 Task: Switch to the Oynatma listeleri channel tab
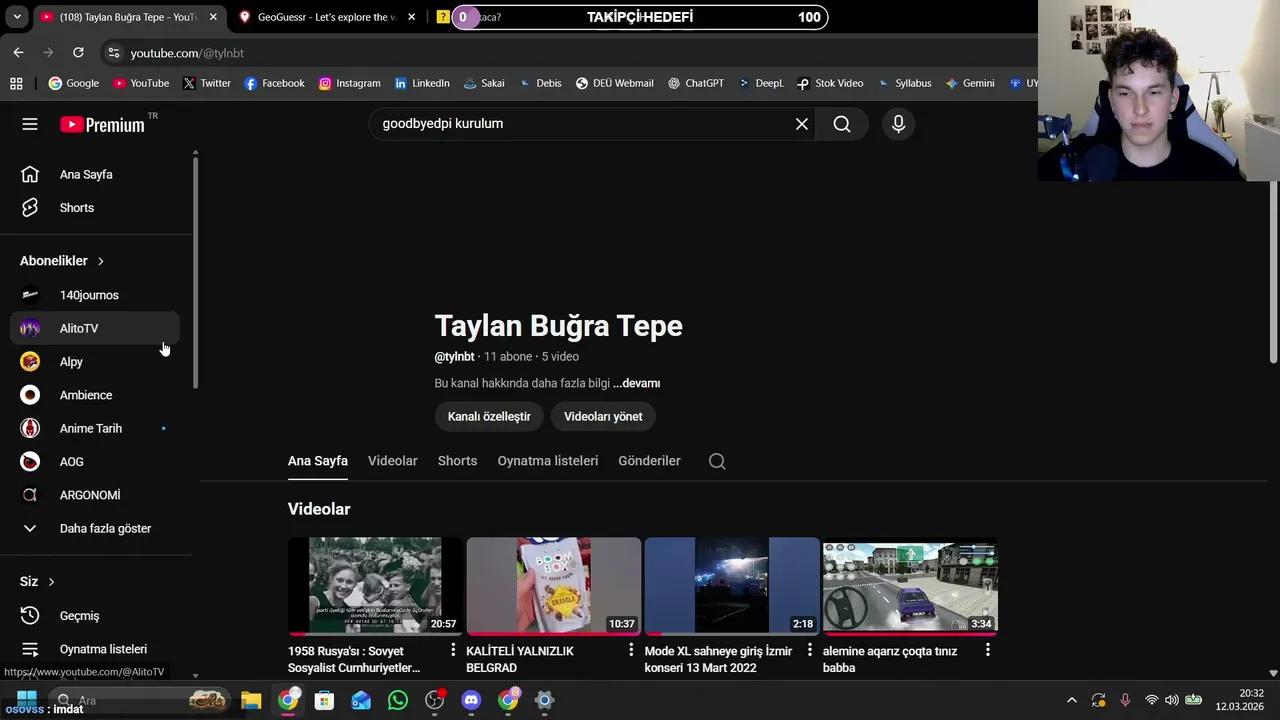[547, 461]
